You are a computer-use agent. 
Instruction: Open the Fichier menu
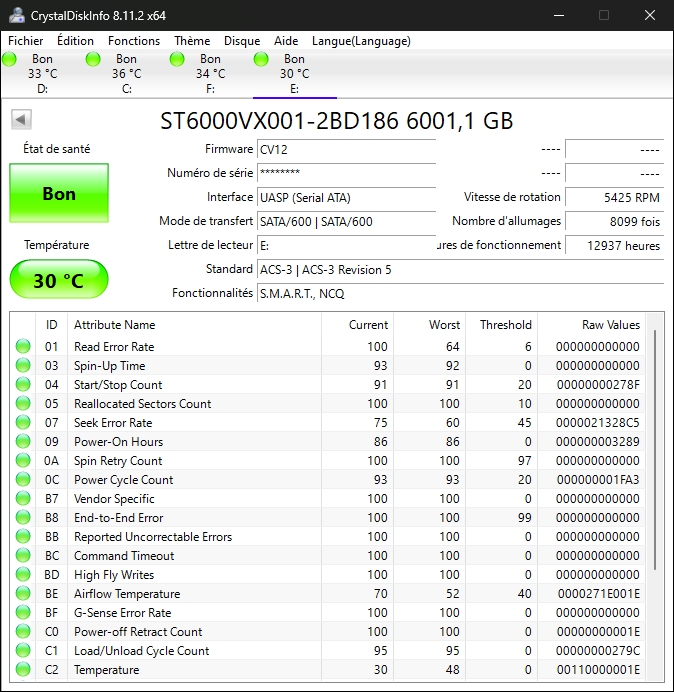click(26, 41)
